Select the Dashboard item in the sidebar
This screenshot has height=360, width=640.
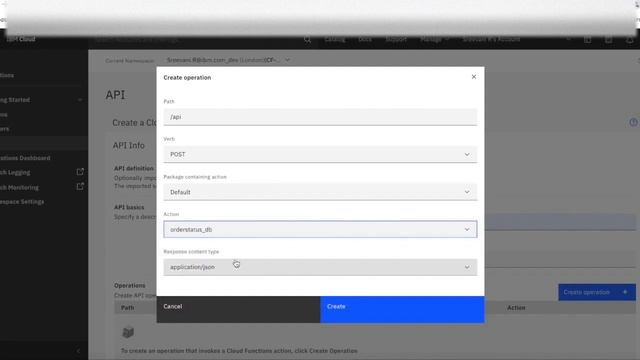coord(25,158)
